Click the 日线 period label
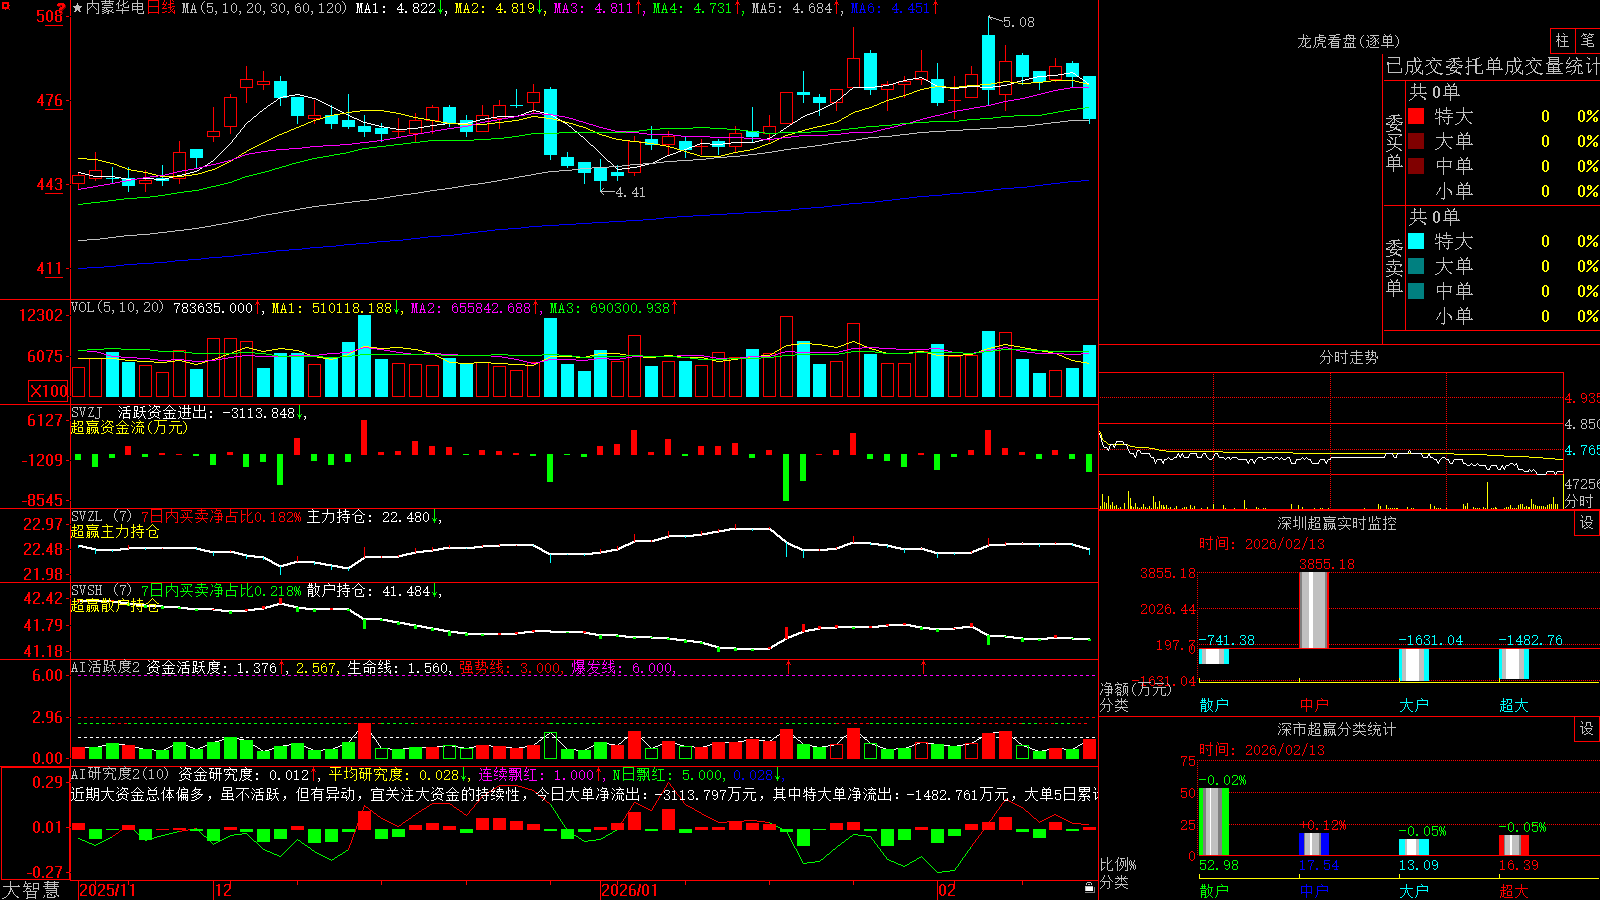 [161, 8]
